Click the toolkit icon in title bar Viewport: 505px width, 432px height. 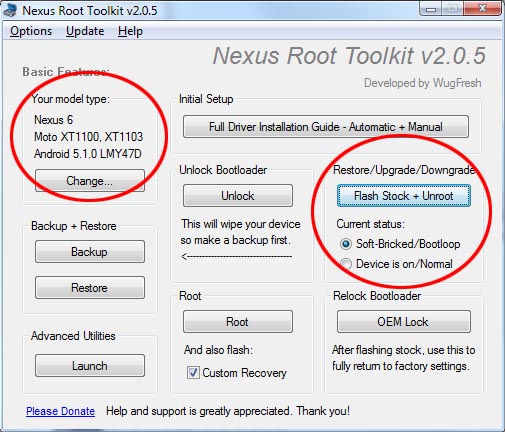(10, 10)
